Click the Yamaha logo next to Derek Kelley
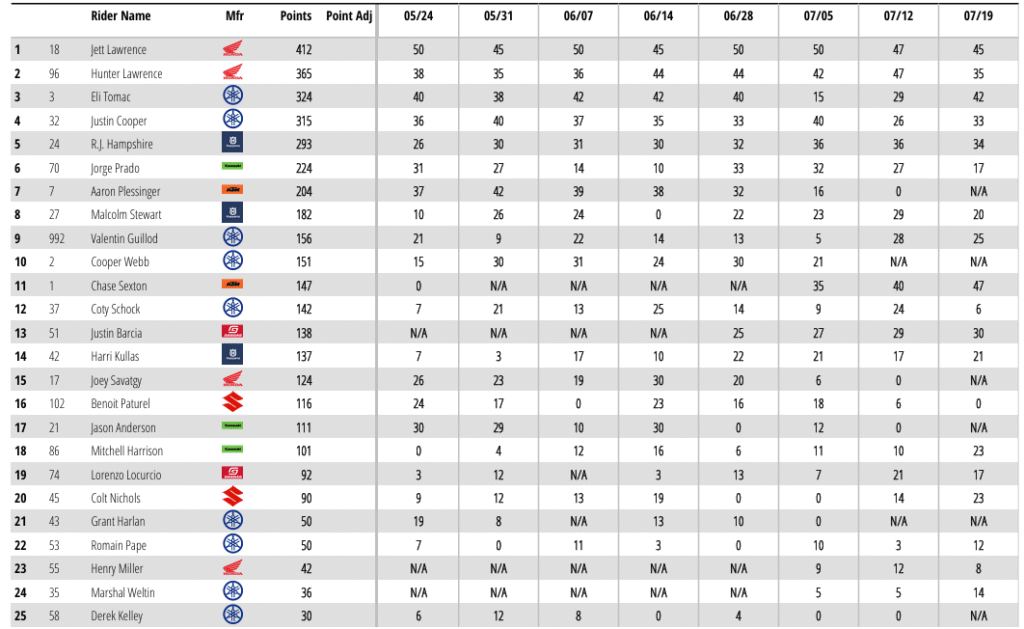This screenshot has width=1024, height=629. click(232, 615)
